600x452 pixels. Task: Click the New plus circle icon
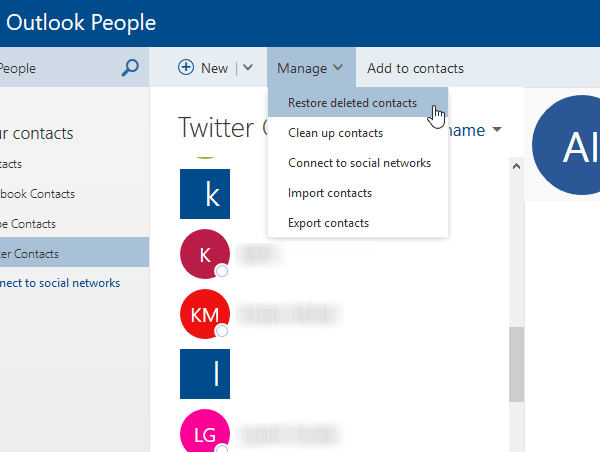186,68
